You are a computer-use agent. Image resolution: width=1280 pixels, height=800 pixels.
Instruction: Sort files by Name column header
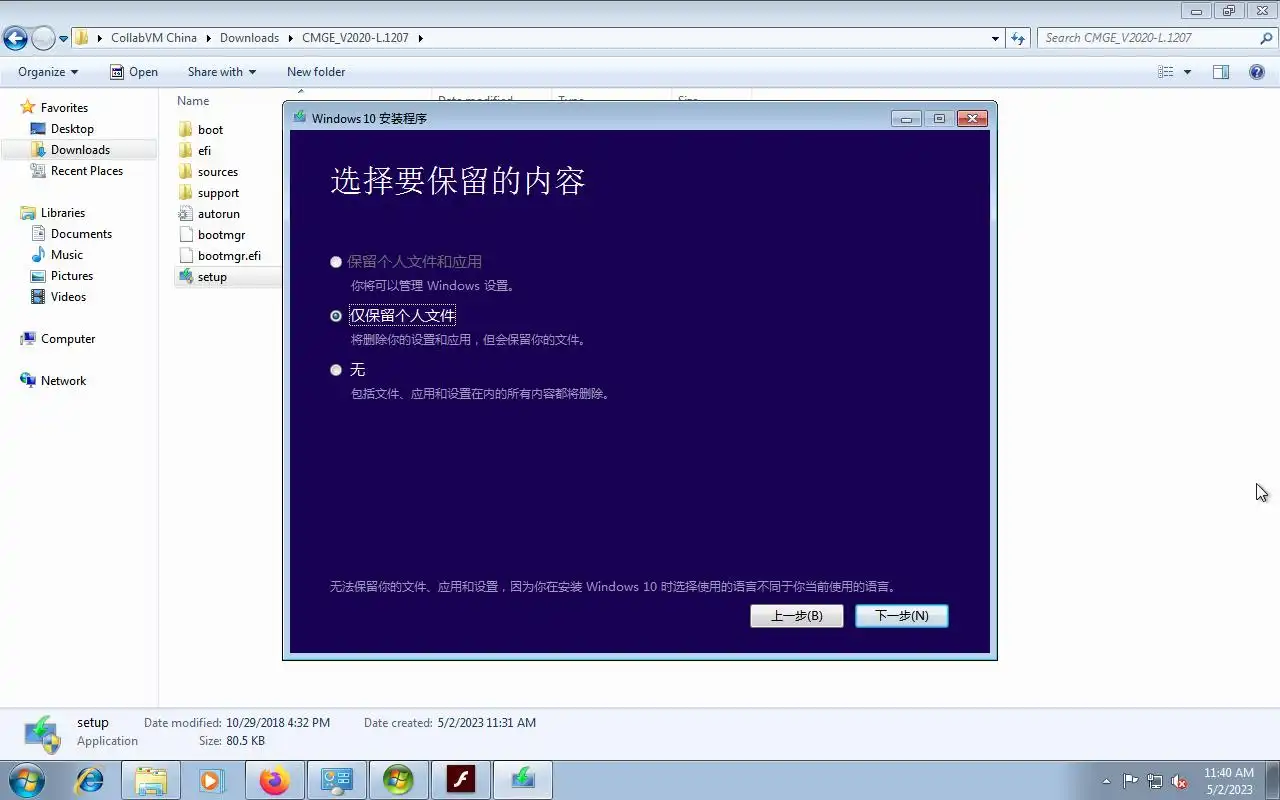tap(193, 101)
